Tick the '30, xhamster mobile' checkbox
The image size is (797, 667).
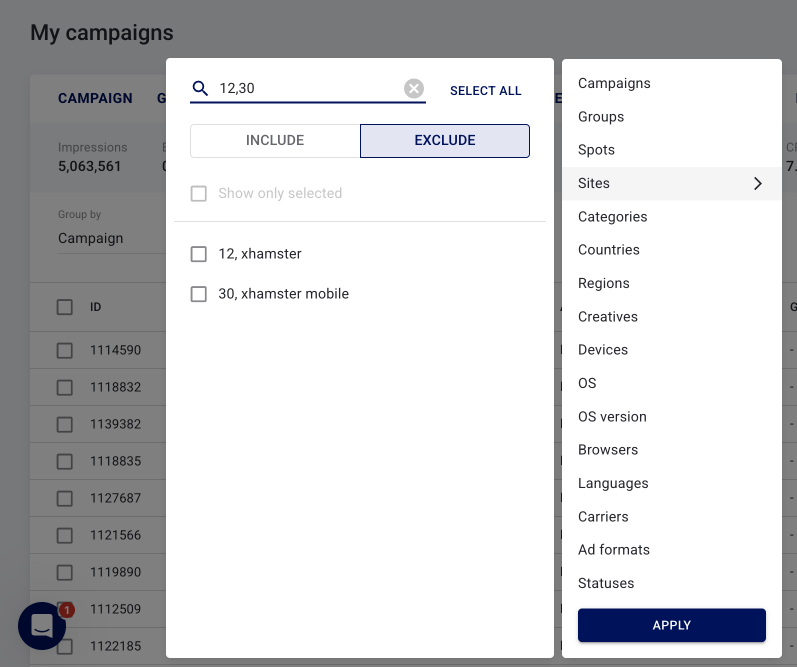coord(199,294)
